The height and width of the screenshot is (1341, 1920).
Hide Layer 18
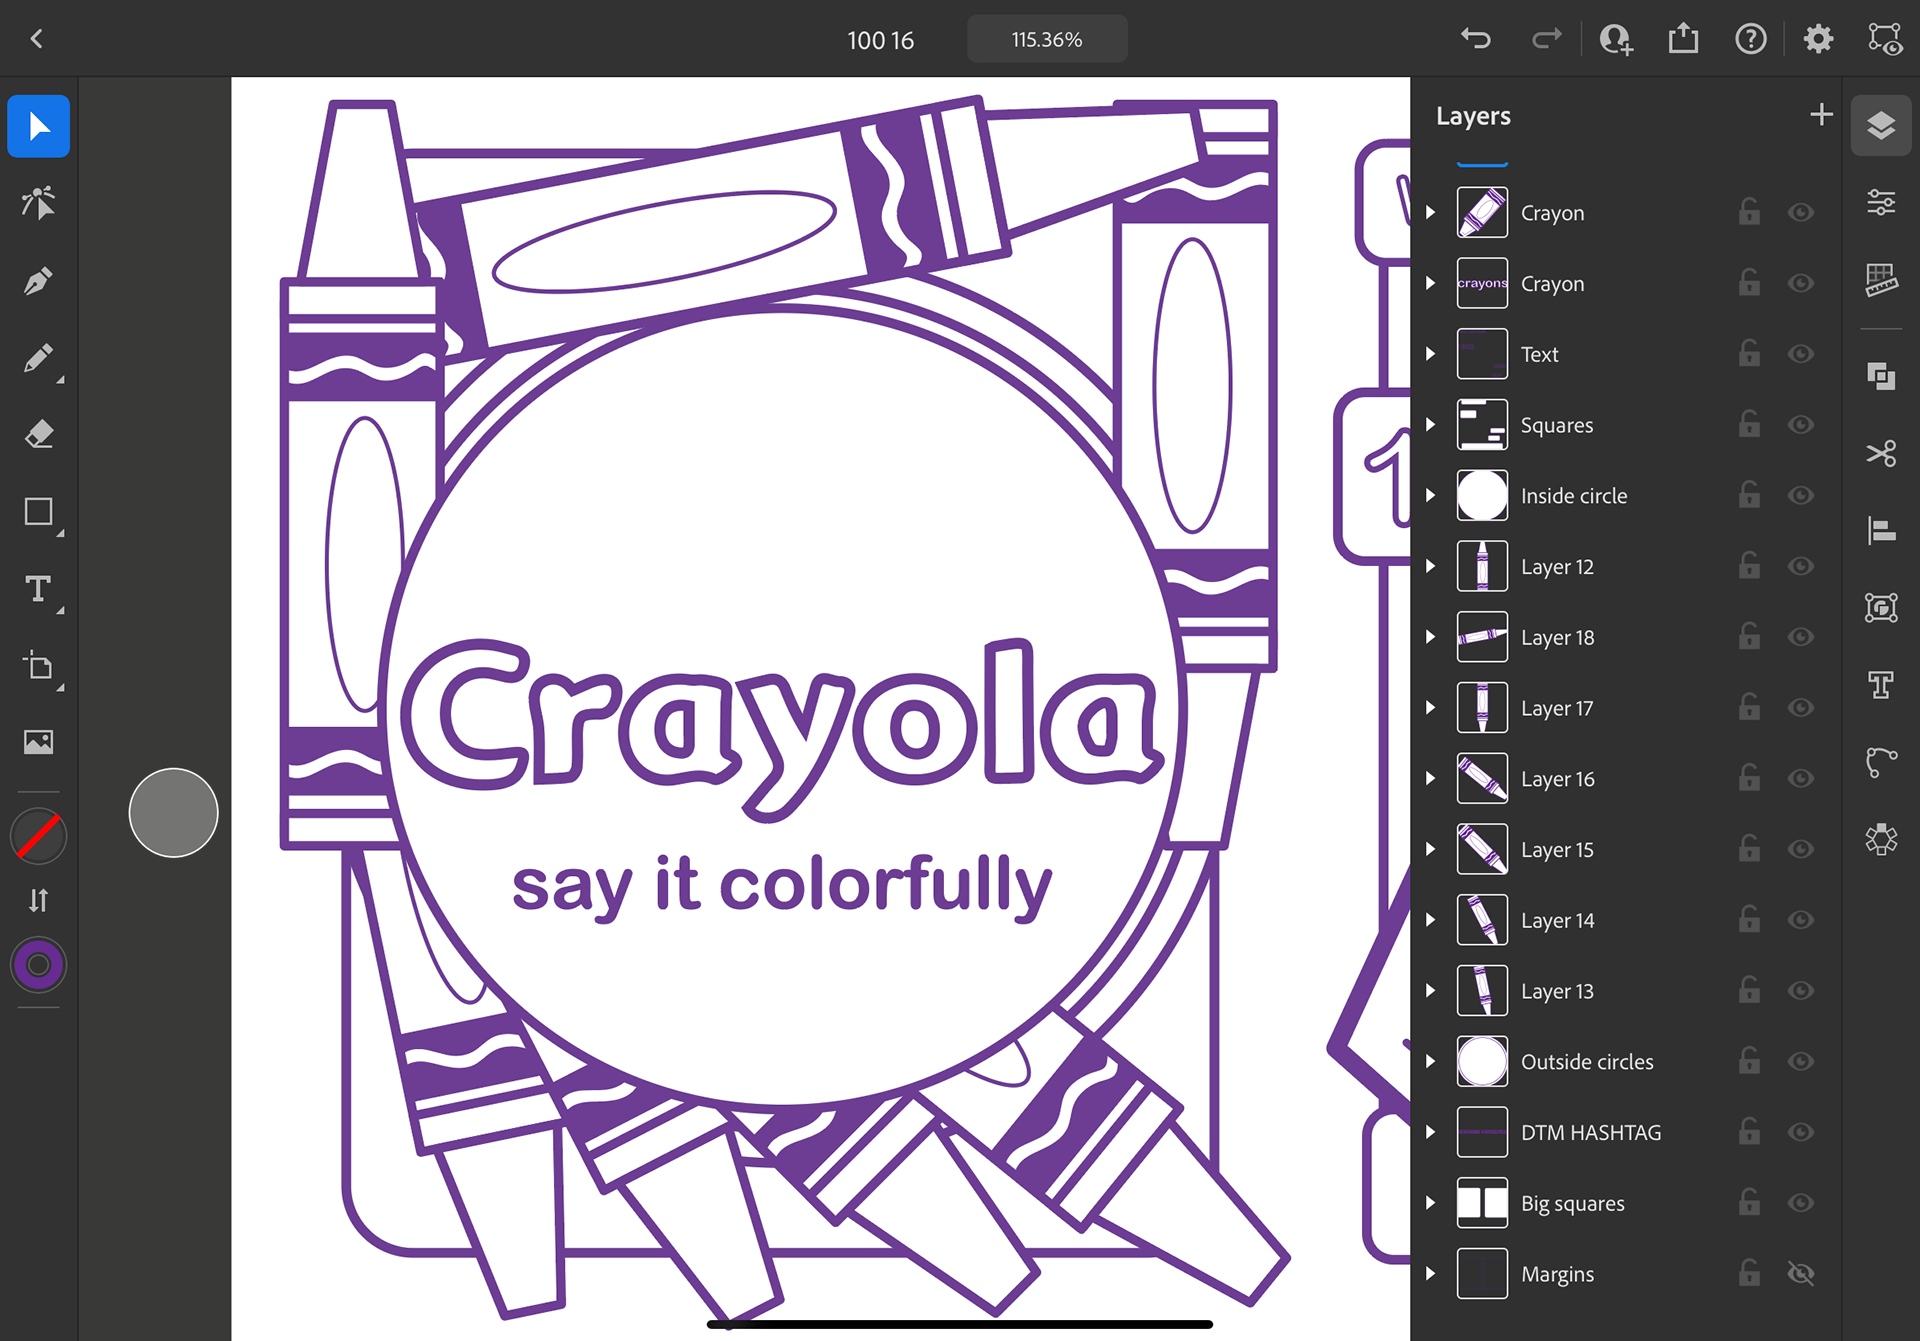tap(1801, 637)
